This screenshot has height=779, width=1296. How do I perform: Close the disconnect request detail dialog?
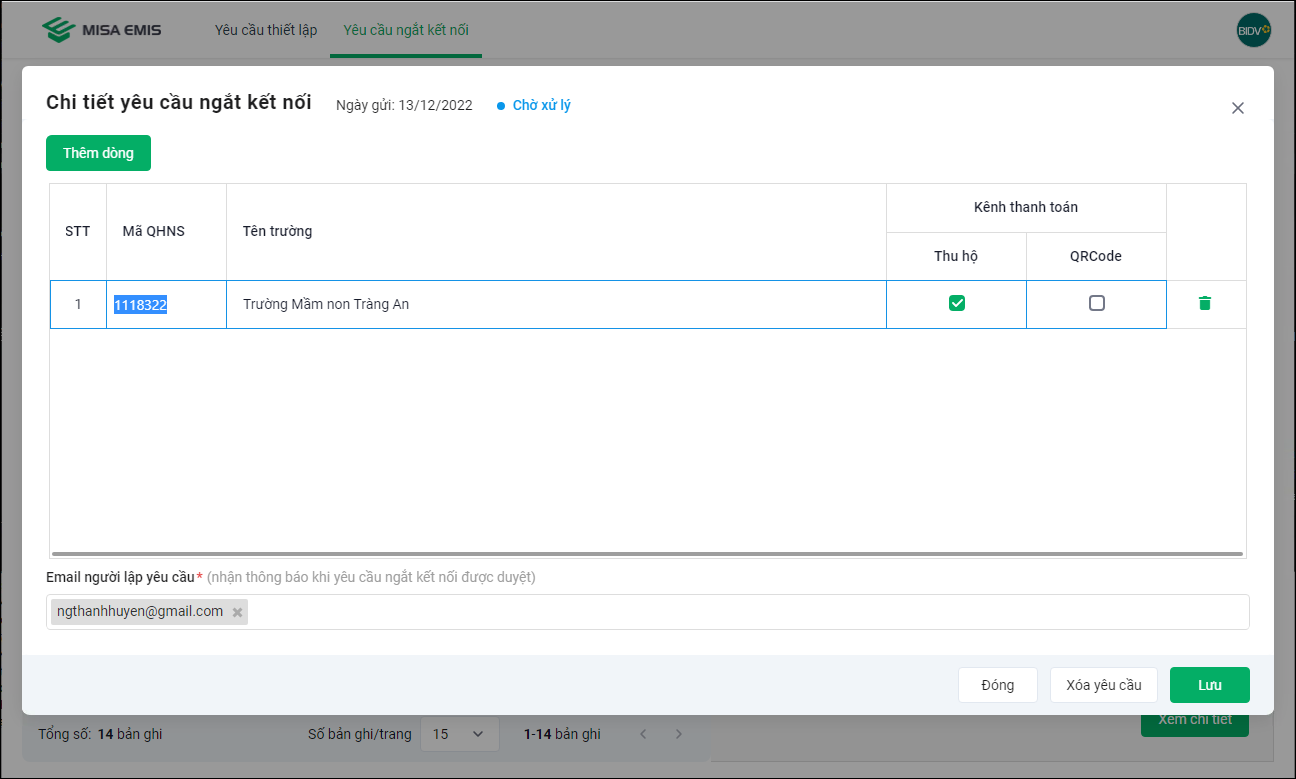(1238, 108)
